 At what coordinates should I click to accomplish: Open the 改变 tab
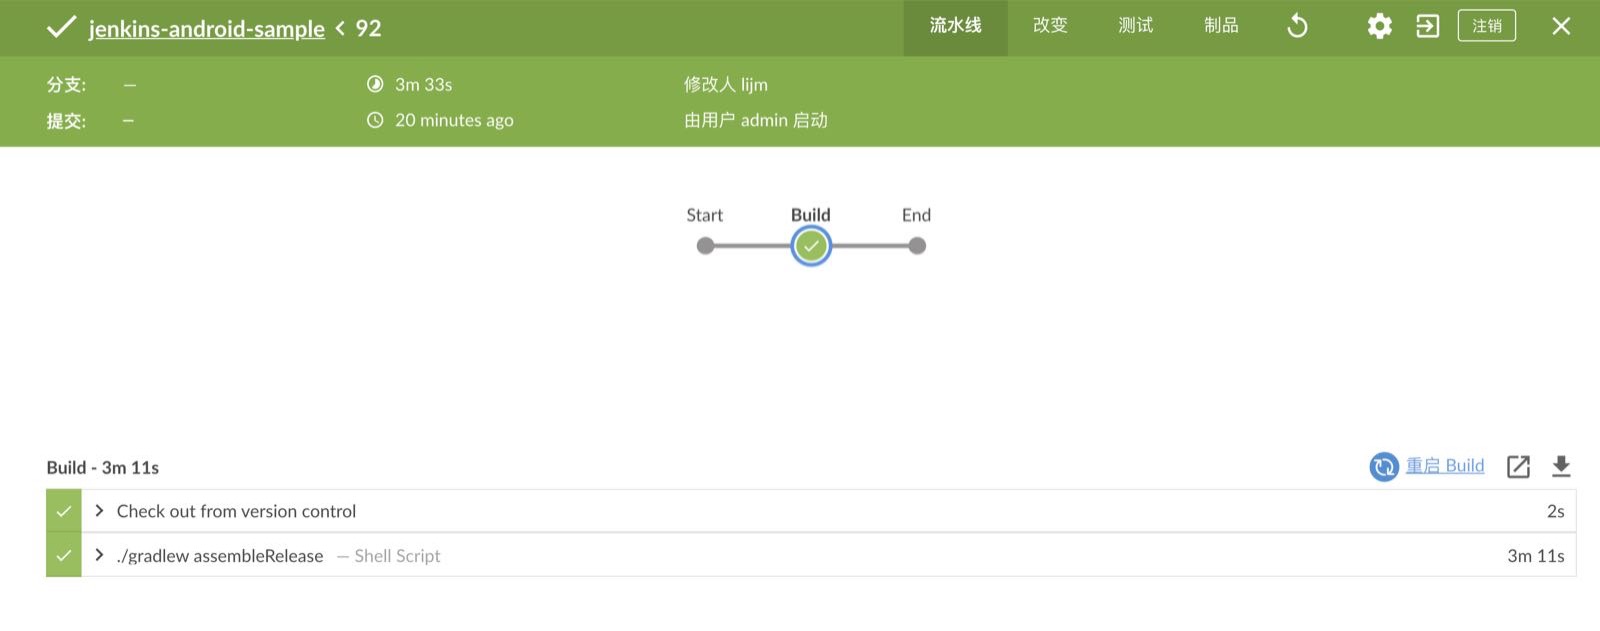coord(1050,26)
